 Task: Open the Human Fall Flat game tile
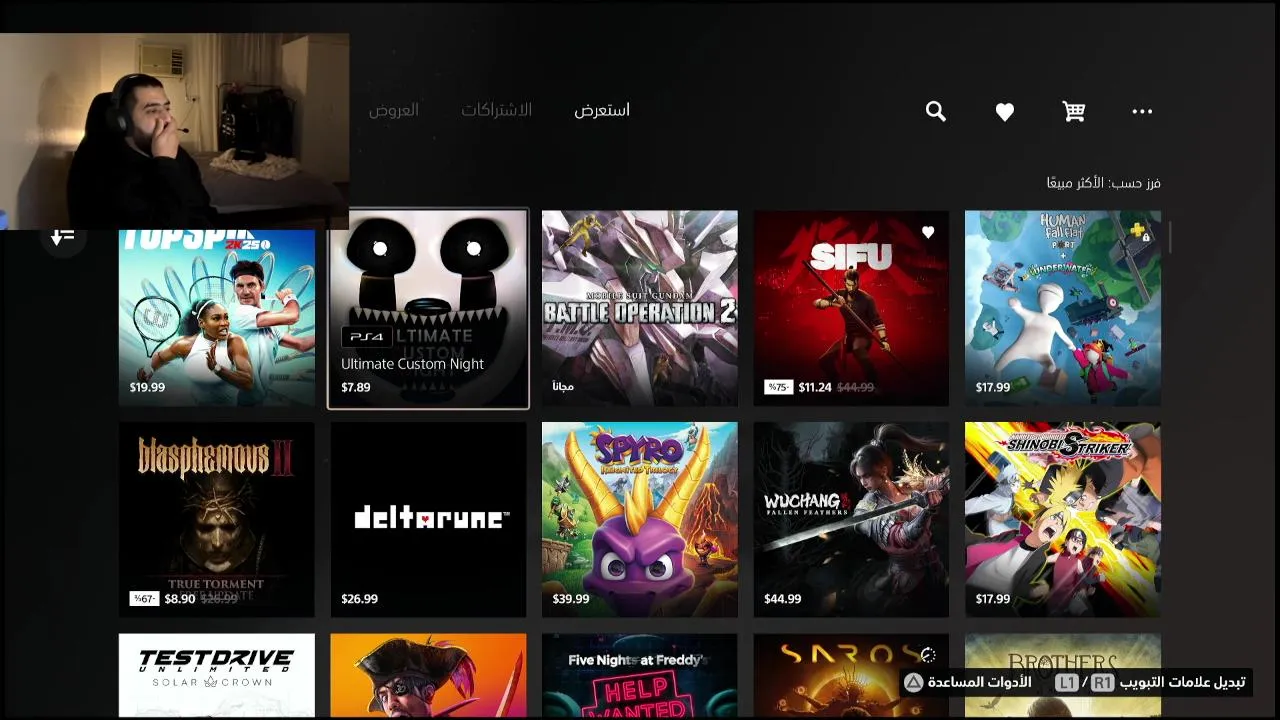coord(1063,308)
